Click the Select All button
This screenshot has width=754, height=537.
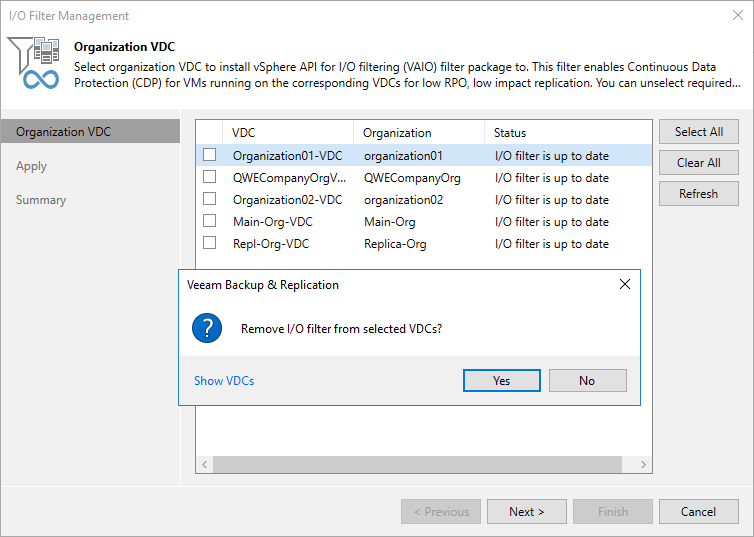[x=699, y=132]
